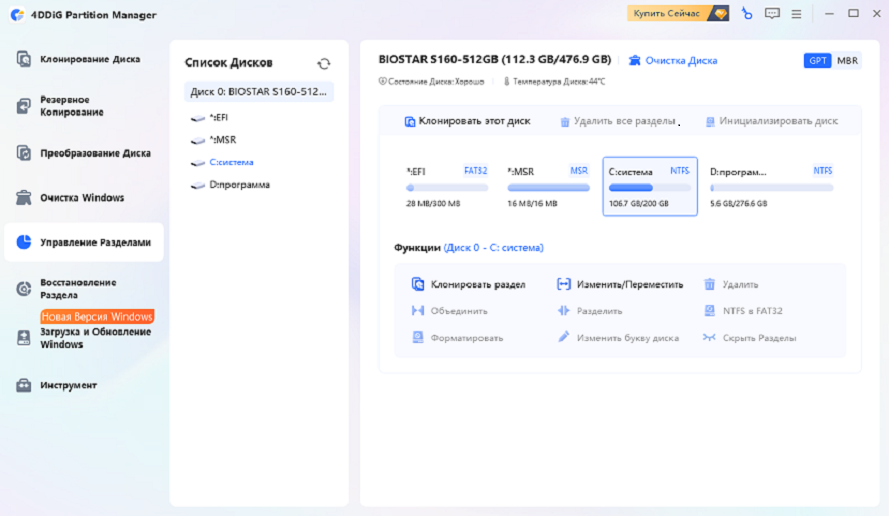Select *:MSR in disk list
The height and width of the screenshot is (516, 889).
tap(222, 139)
